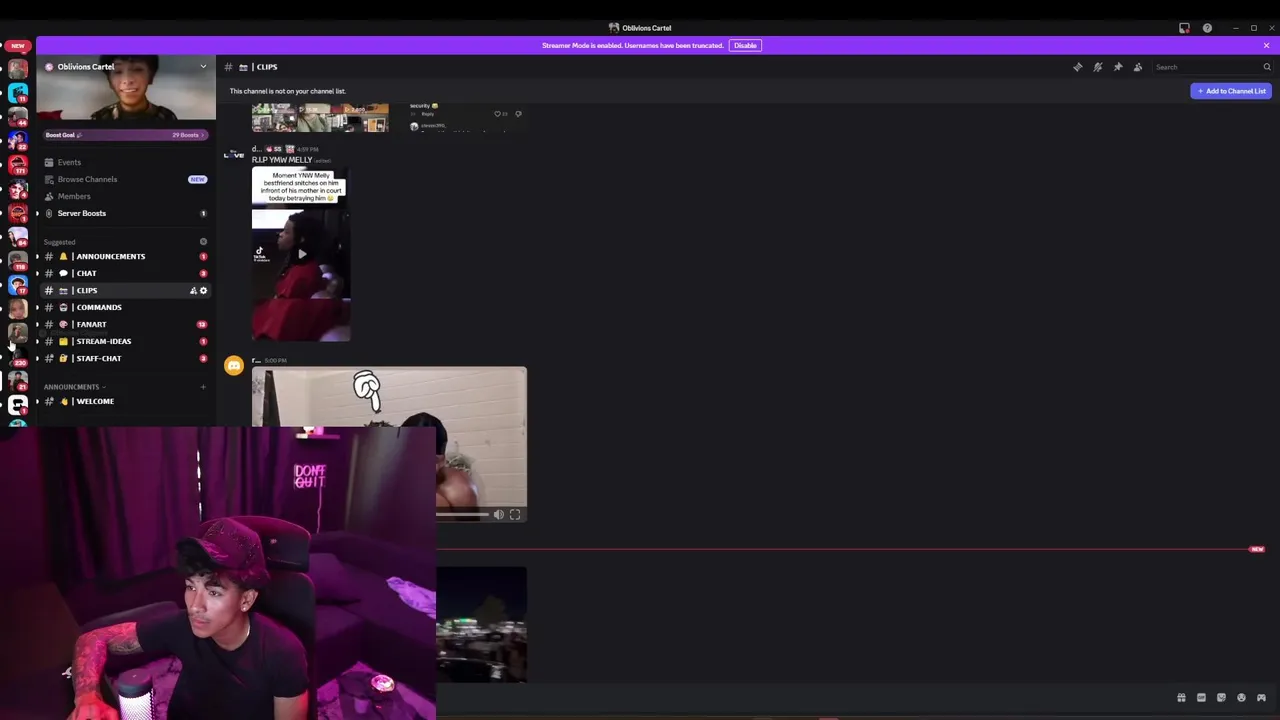Play the YNW Melly TikTok video
The height and width of the screenshot is (720, 1280).
point(301,254)
